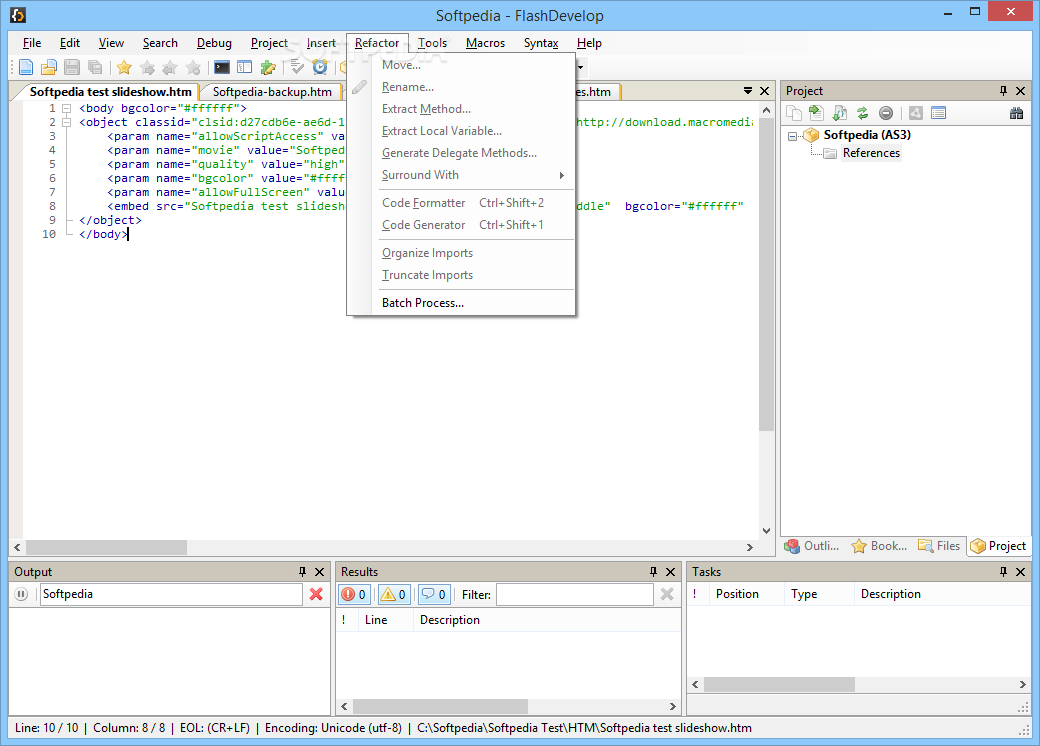Click the green puzzle piece pencil icon
Viewport: 1040px width, 746px height.
pyautogui.click(x=268, y=67)
